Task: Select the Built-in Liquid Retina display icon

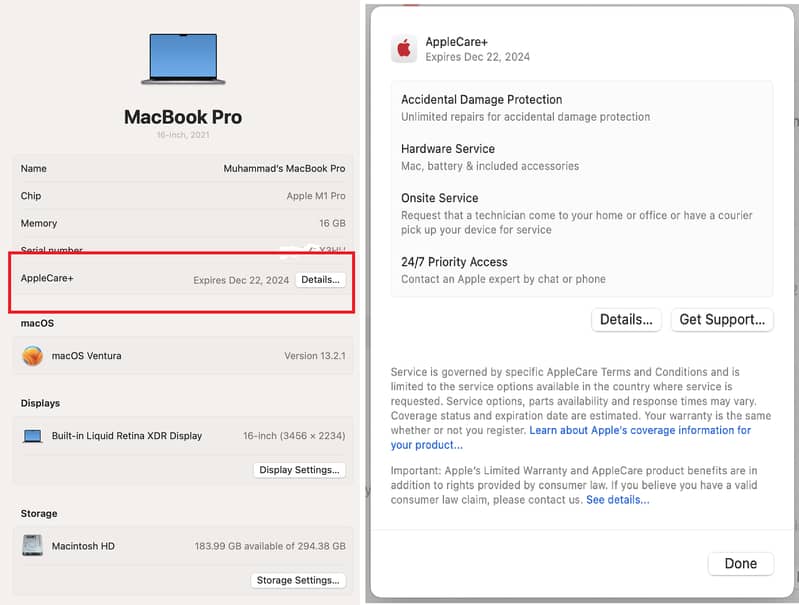Action: [33, 436]
